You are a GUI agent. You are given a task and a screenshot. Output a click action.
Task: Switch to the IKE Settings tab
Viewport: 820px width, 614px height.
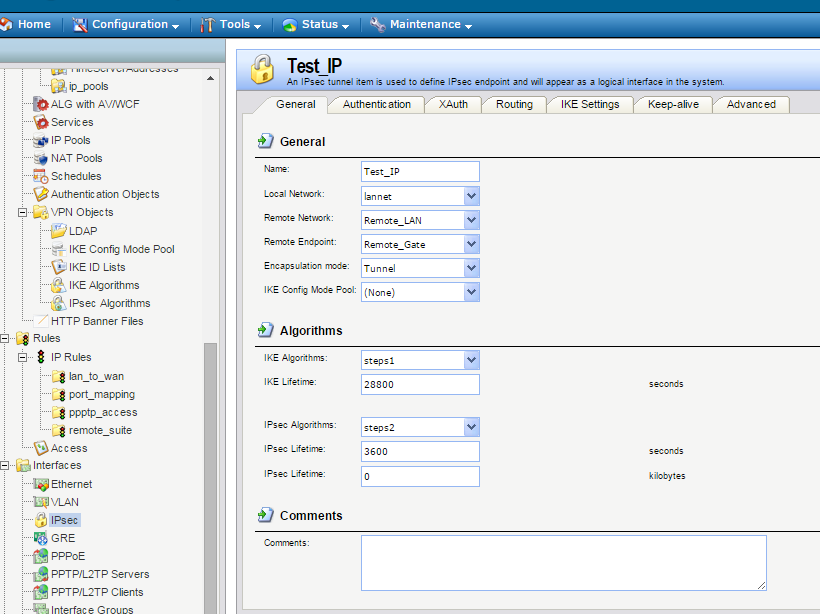pos(589,104)
